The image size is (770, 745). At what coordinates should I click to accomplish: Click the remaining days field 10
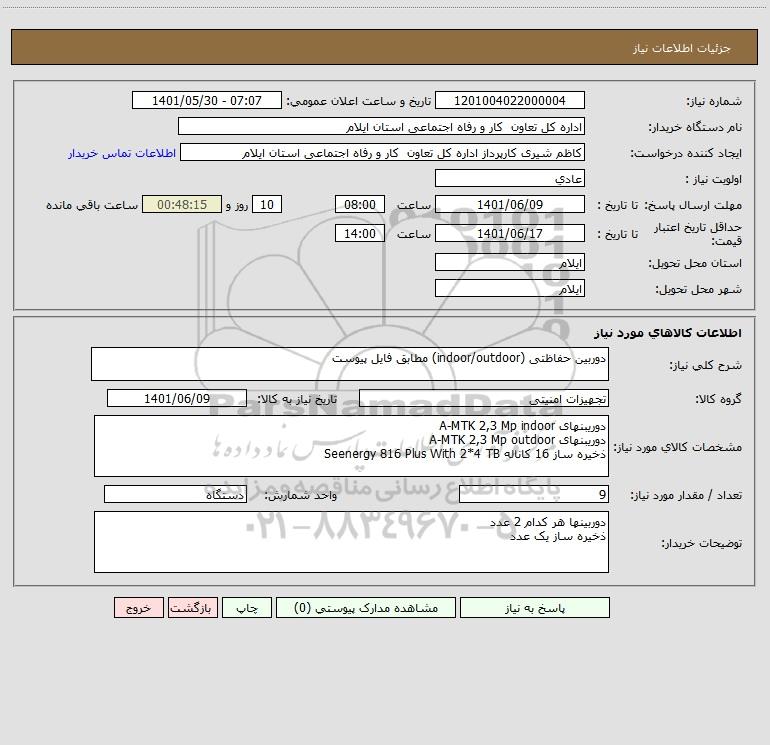pyautogui.click(x=267, y=204)
